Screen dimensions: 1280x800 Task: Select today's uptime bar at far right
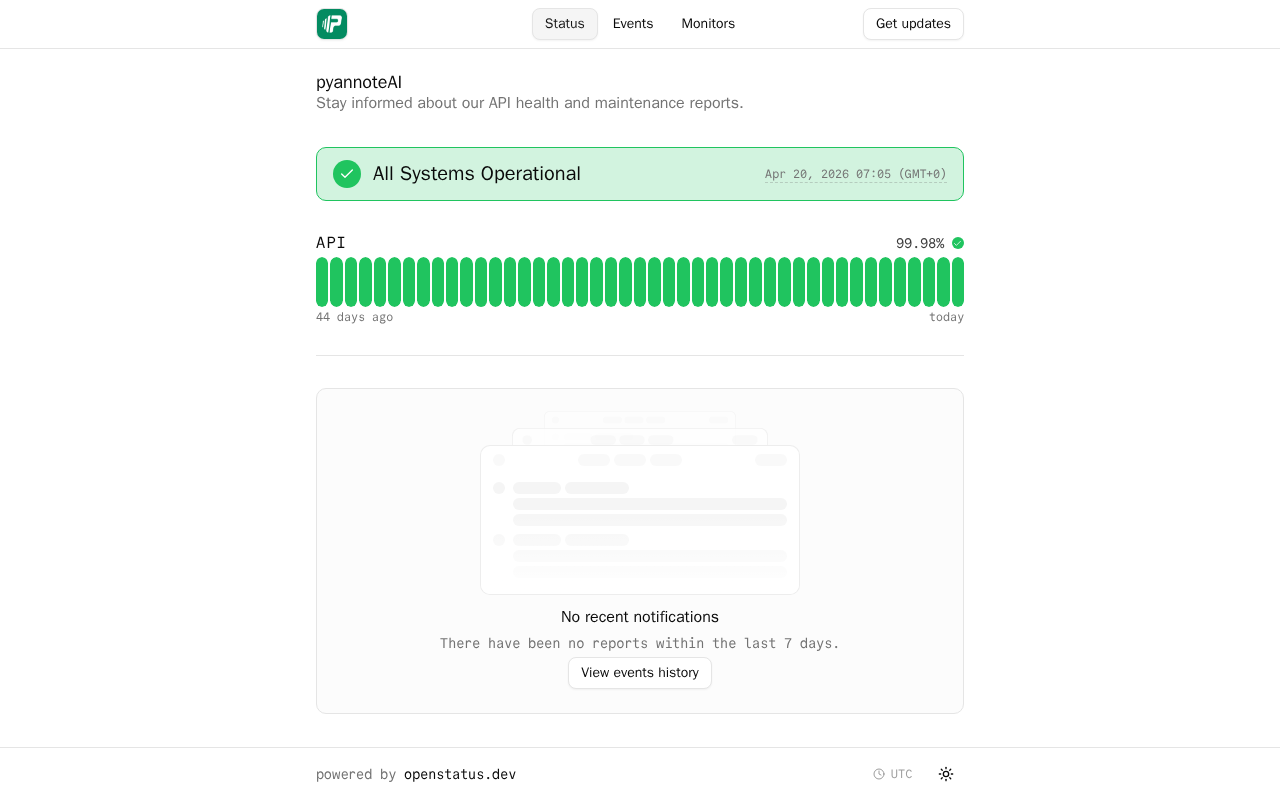click(958, 282)
